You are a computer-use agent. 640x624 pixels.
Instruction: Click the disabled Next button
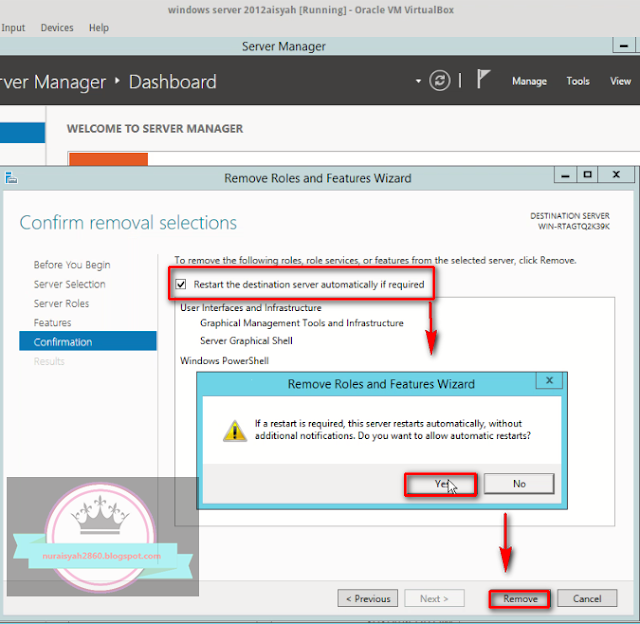(434, 599)
